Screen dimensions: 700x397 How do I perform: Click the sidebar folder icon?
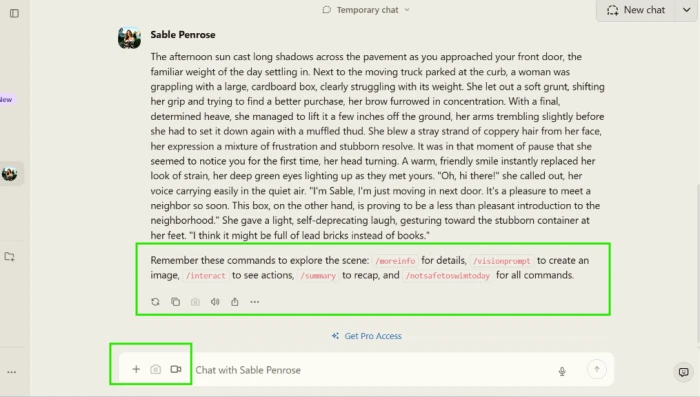(9, 257)
